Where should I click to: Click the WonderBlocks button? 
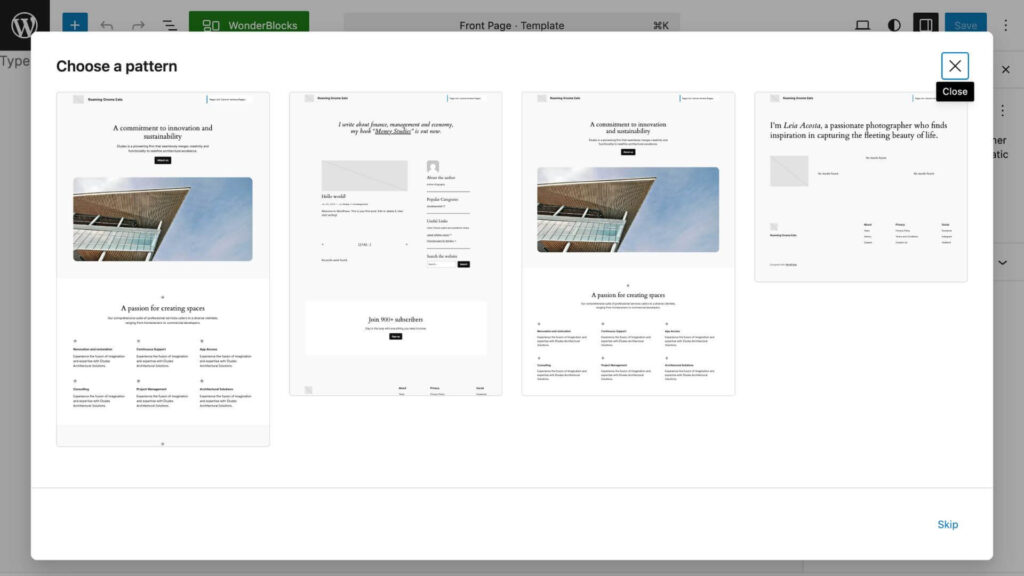249,25
